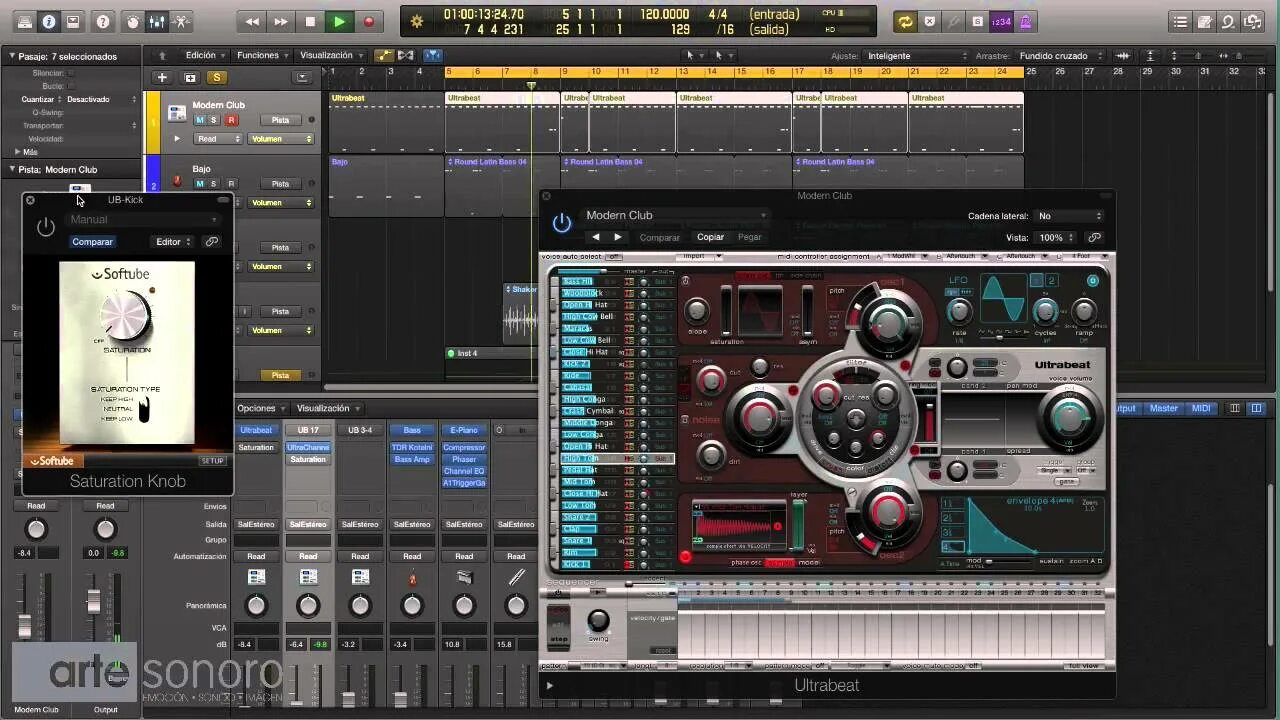The width and height of the screenshot is (1280, 720).
Task: Click Copiar in the Ultrabeat window
Action: coord(710,237)
